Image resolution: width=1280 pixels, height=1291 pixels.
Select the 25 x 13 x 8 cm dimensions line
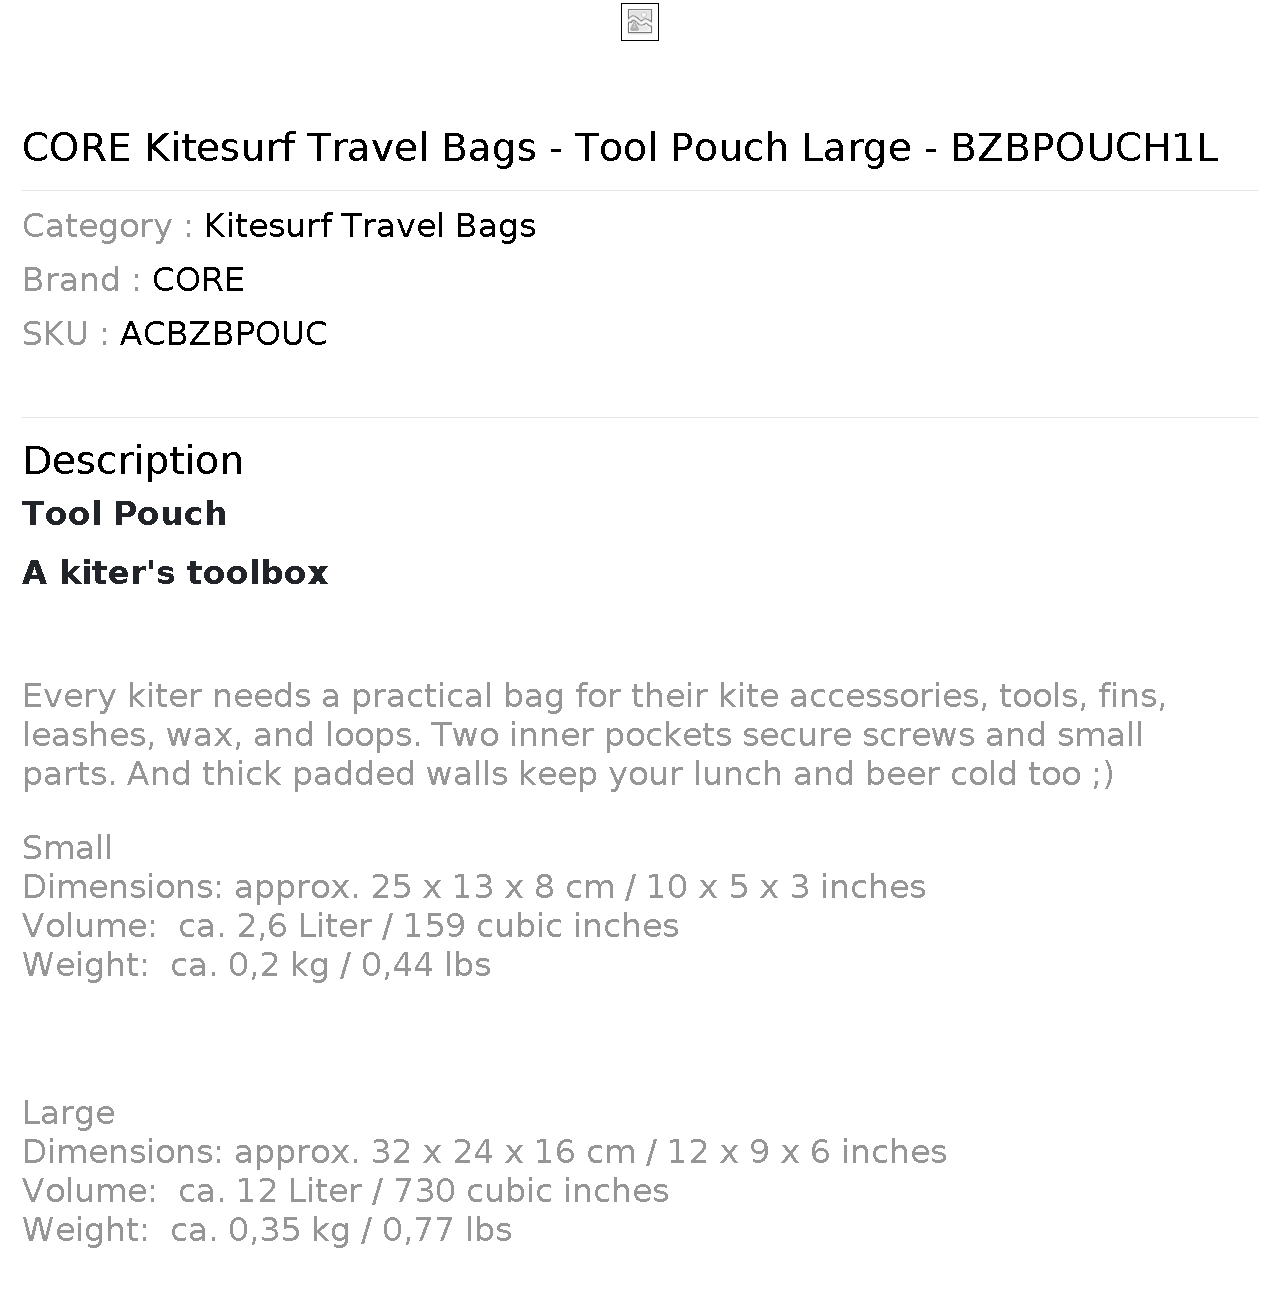pyautogui.click(x=474, y=887)
